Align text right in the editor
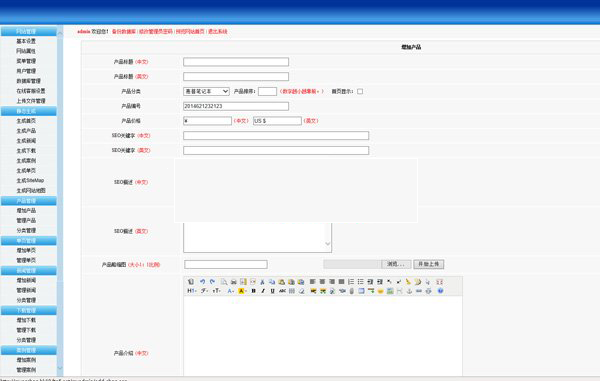The image size is (600, 381). click(x=332, y=282)
